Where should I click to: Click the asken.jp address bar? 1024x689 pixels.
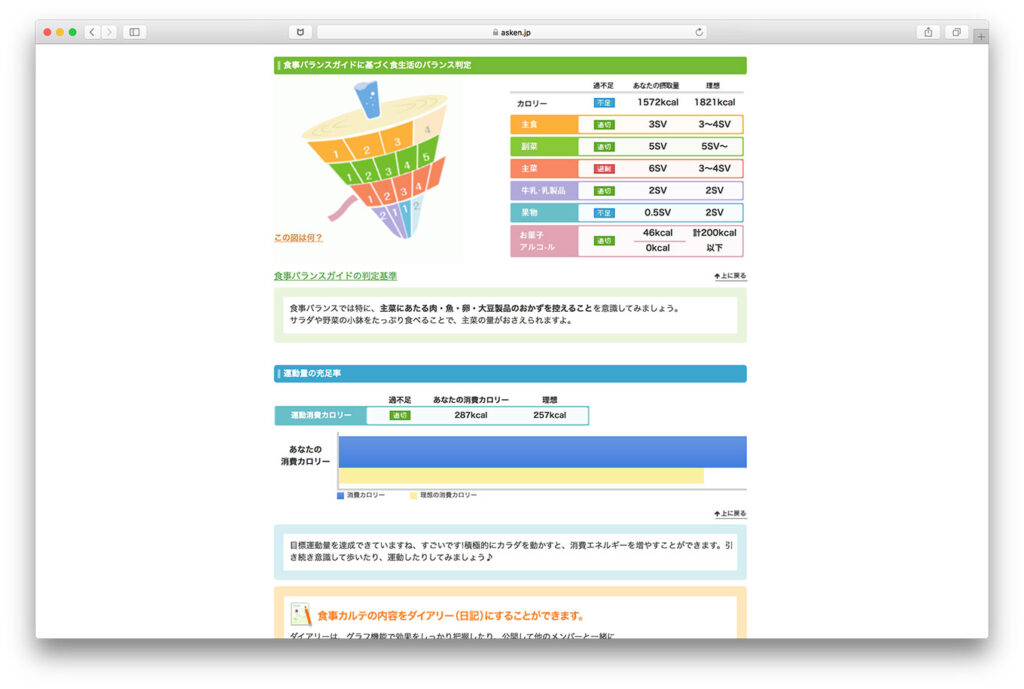[512, 32]
